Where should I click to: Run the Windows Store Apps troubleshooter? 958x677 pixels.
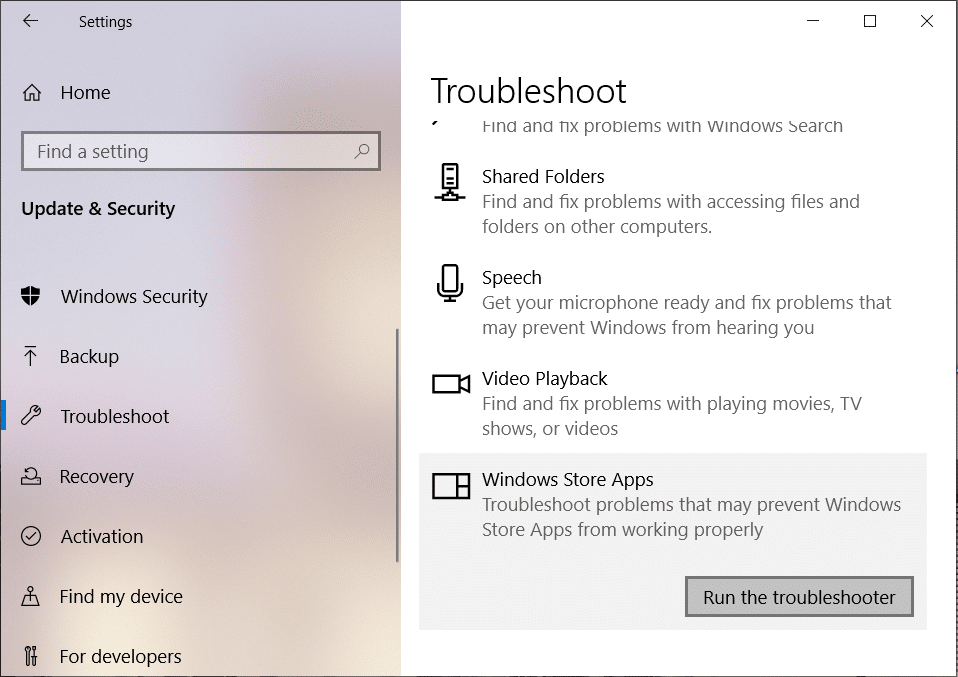coord(798,596)
